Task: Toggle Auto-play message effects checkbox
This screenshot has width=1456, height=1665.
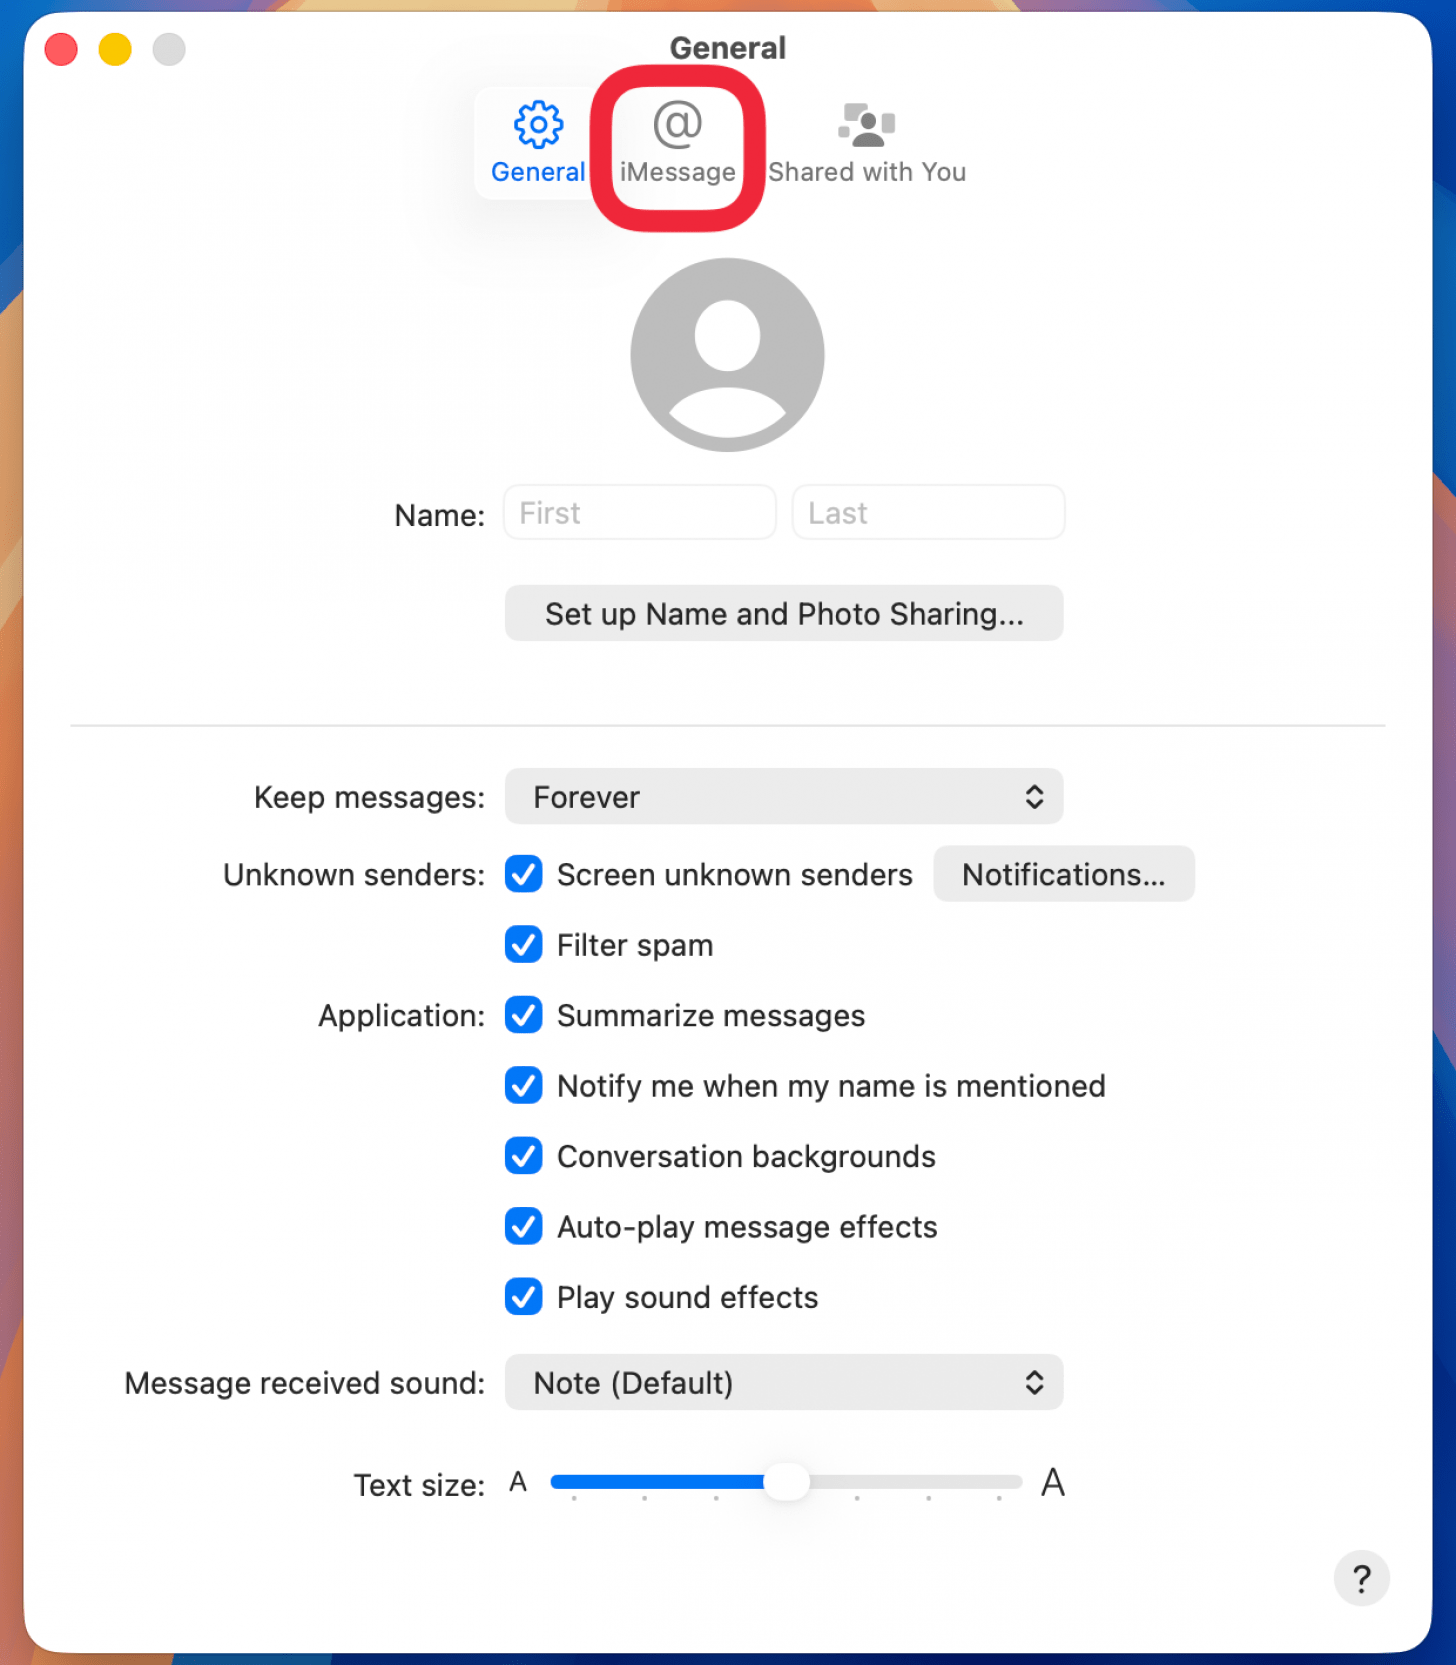Action: (524, 1226)
